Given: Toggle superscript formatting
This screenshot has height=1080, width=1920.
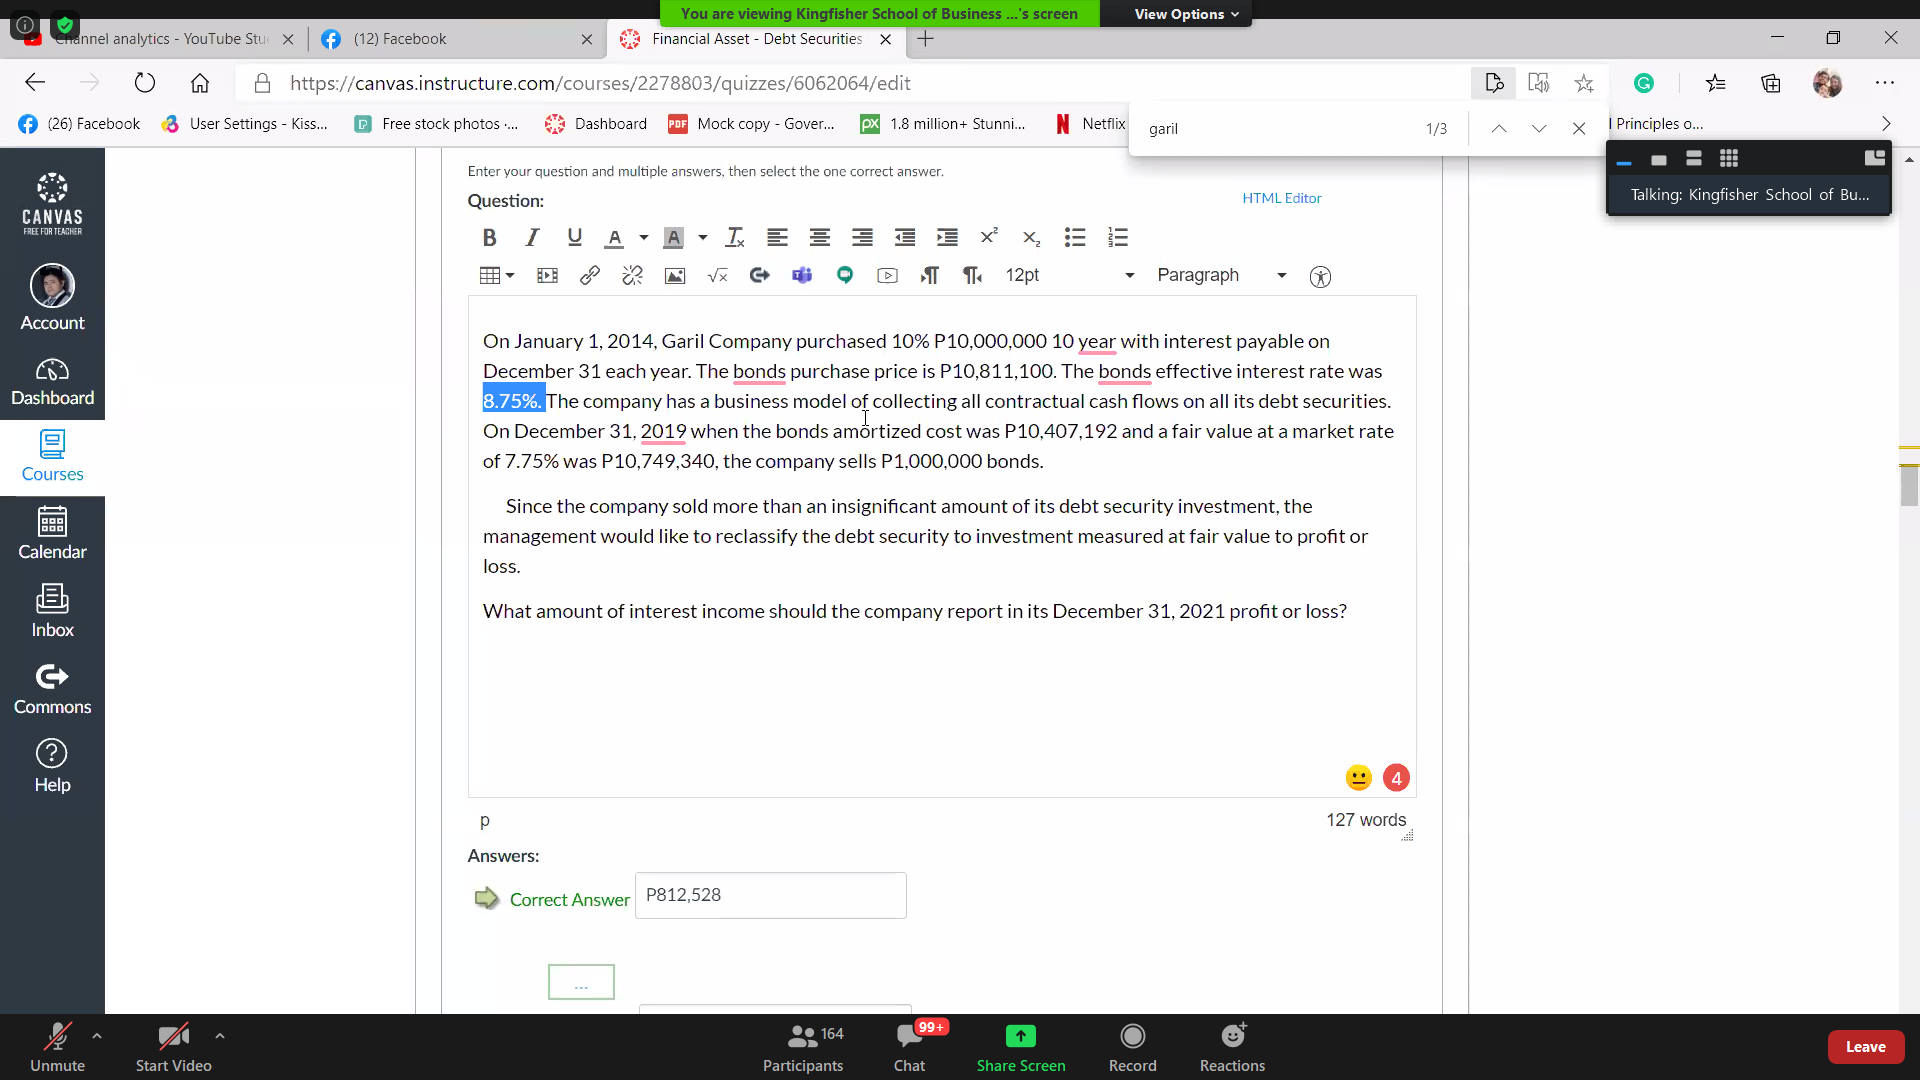Looking at the screenshot, I should coord(989,238).
